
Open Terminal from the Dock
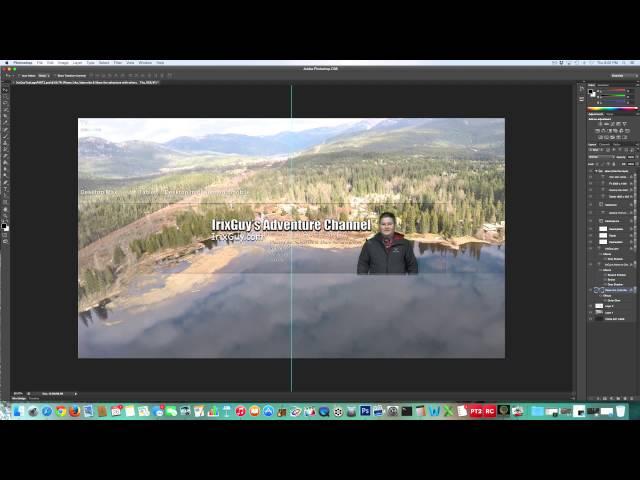(x=407, y=411)
